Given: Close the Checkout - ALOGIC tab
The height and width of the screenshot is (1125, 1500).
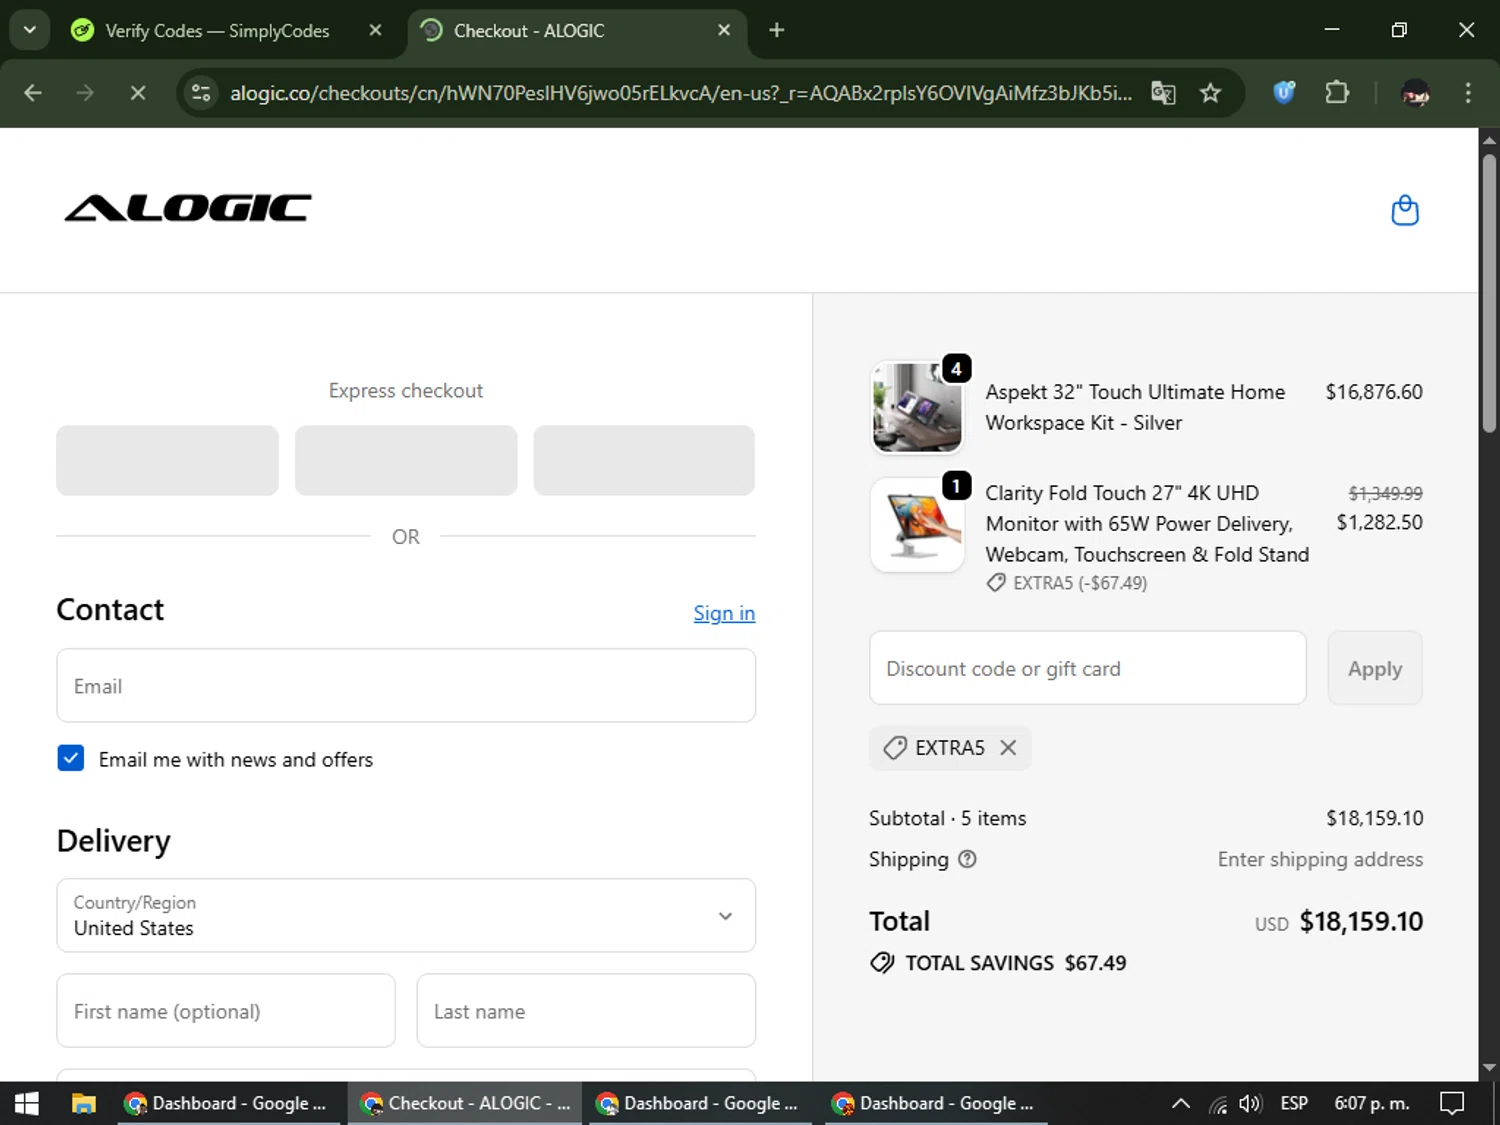Looking at the screenshot, I should coord(724,30).
